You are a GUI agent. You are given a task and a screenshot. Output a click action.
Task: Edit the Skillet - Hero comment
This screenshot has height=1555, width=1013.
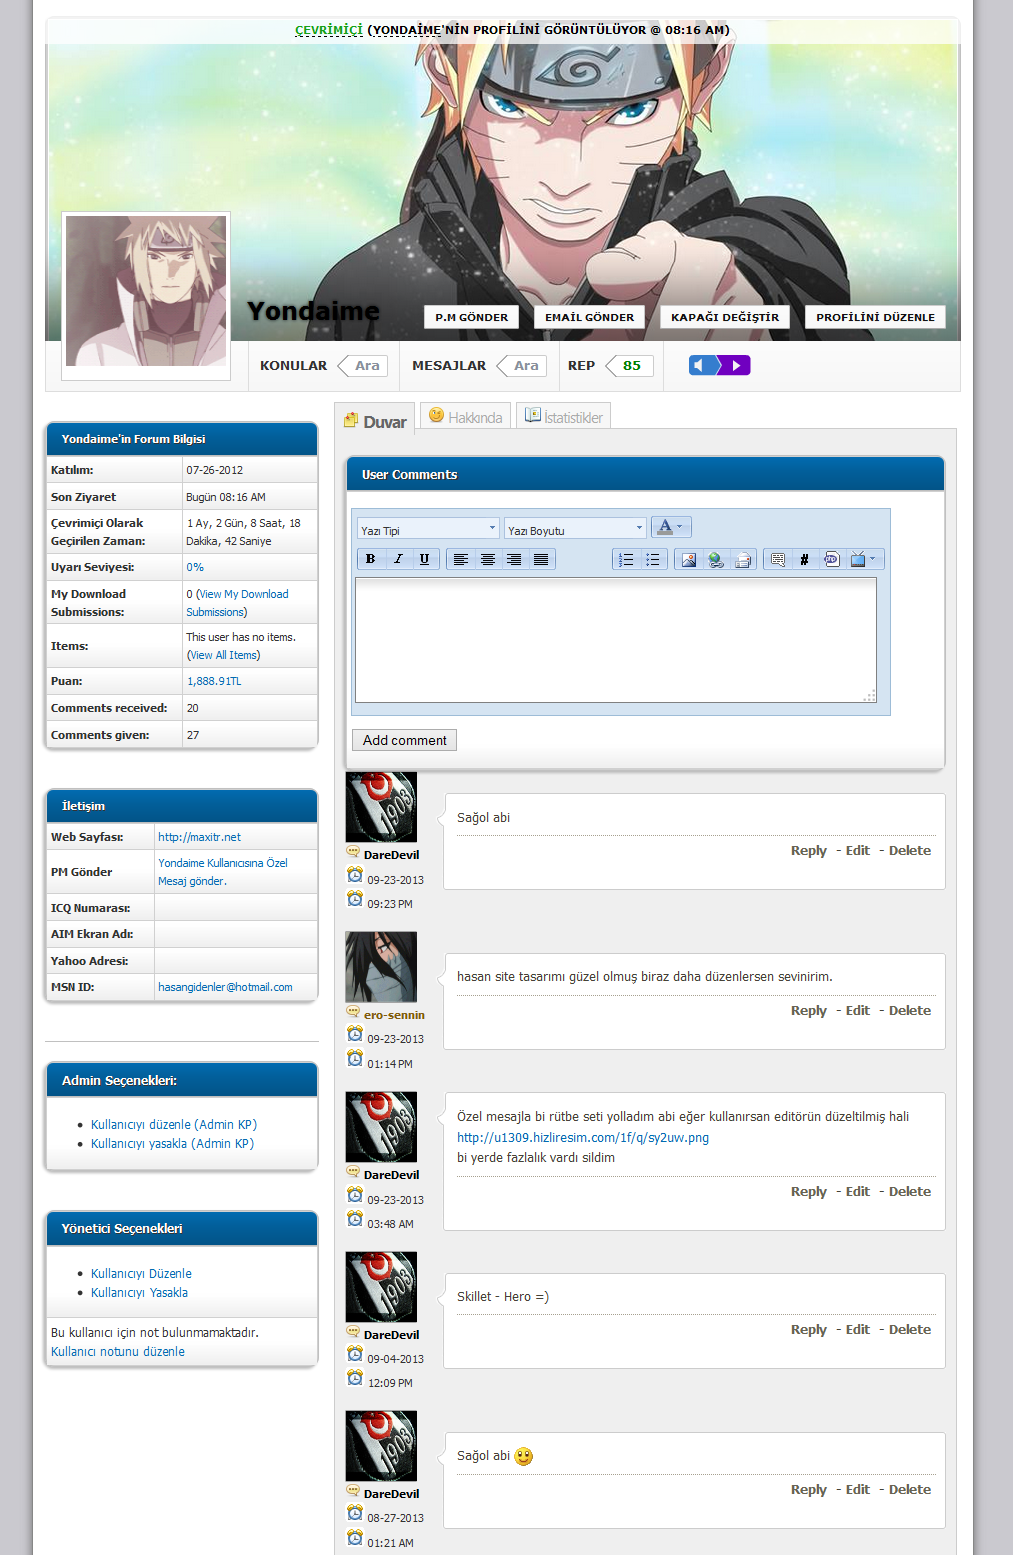pyautogui.click(x=858, y=1330)
